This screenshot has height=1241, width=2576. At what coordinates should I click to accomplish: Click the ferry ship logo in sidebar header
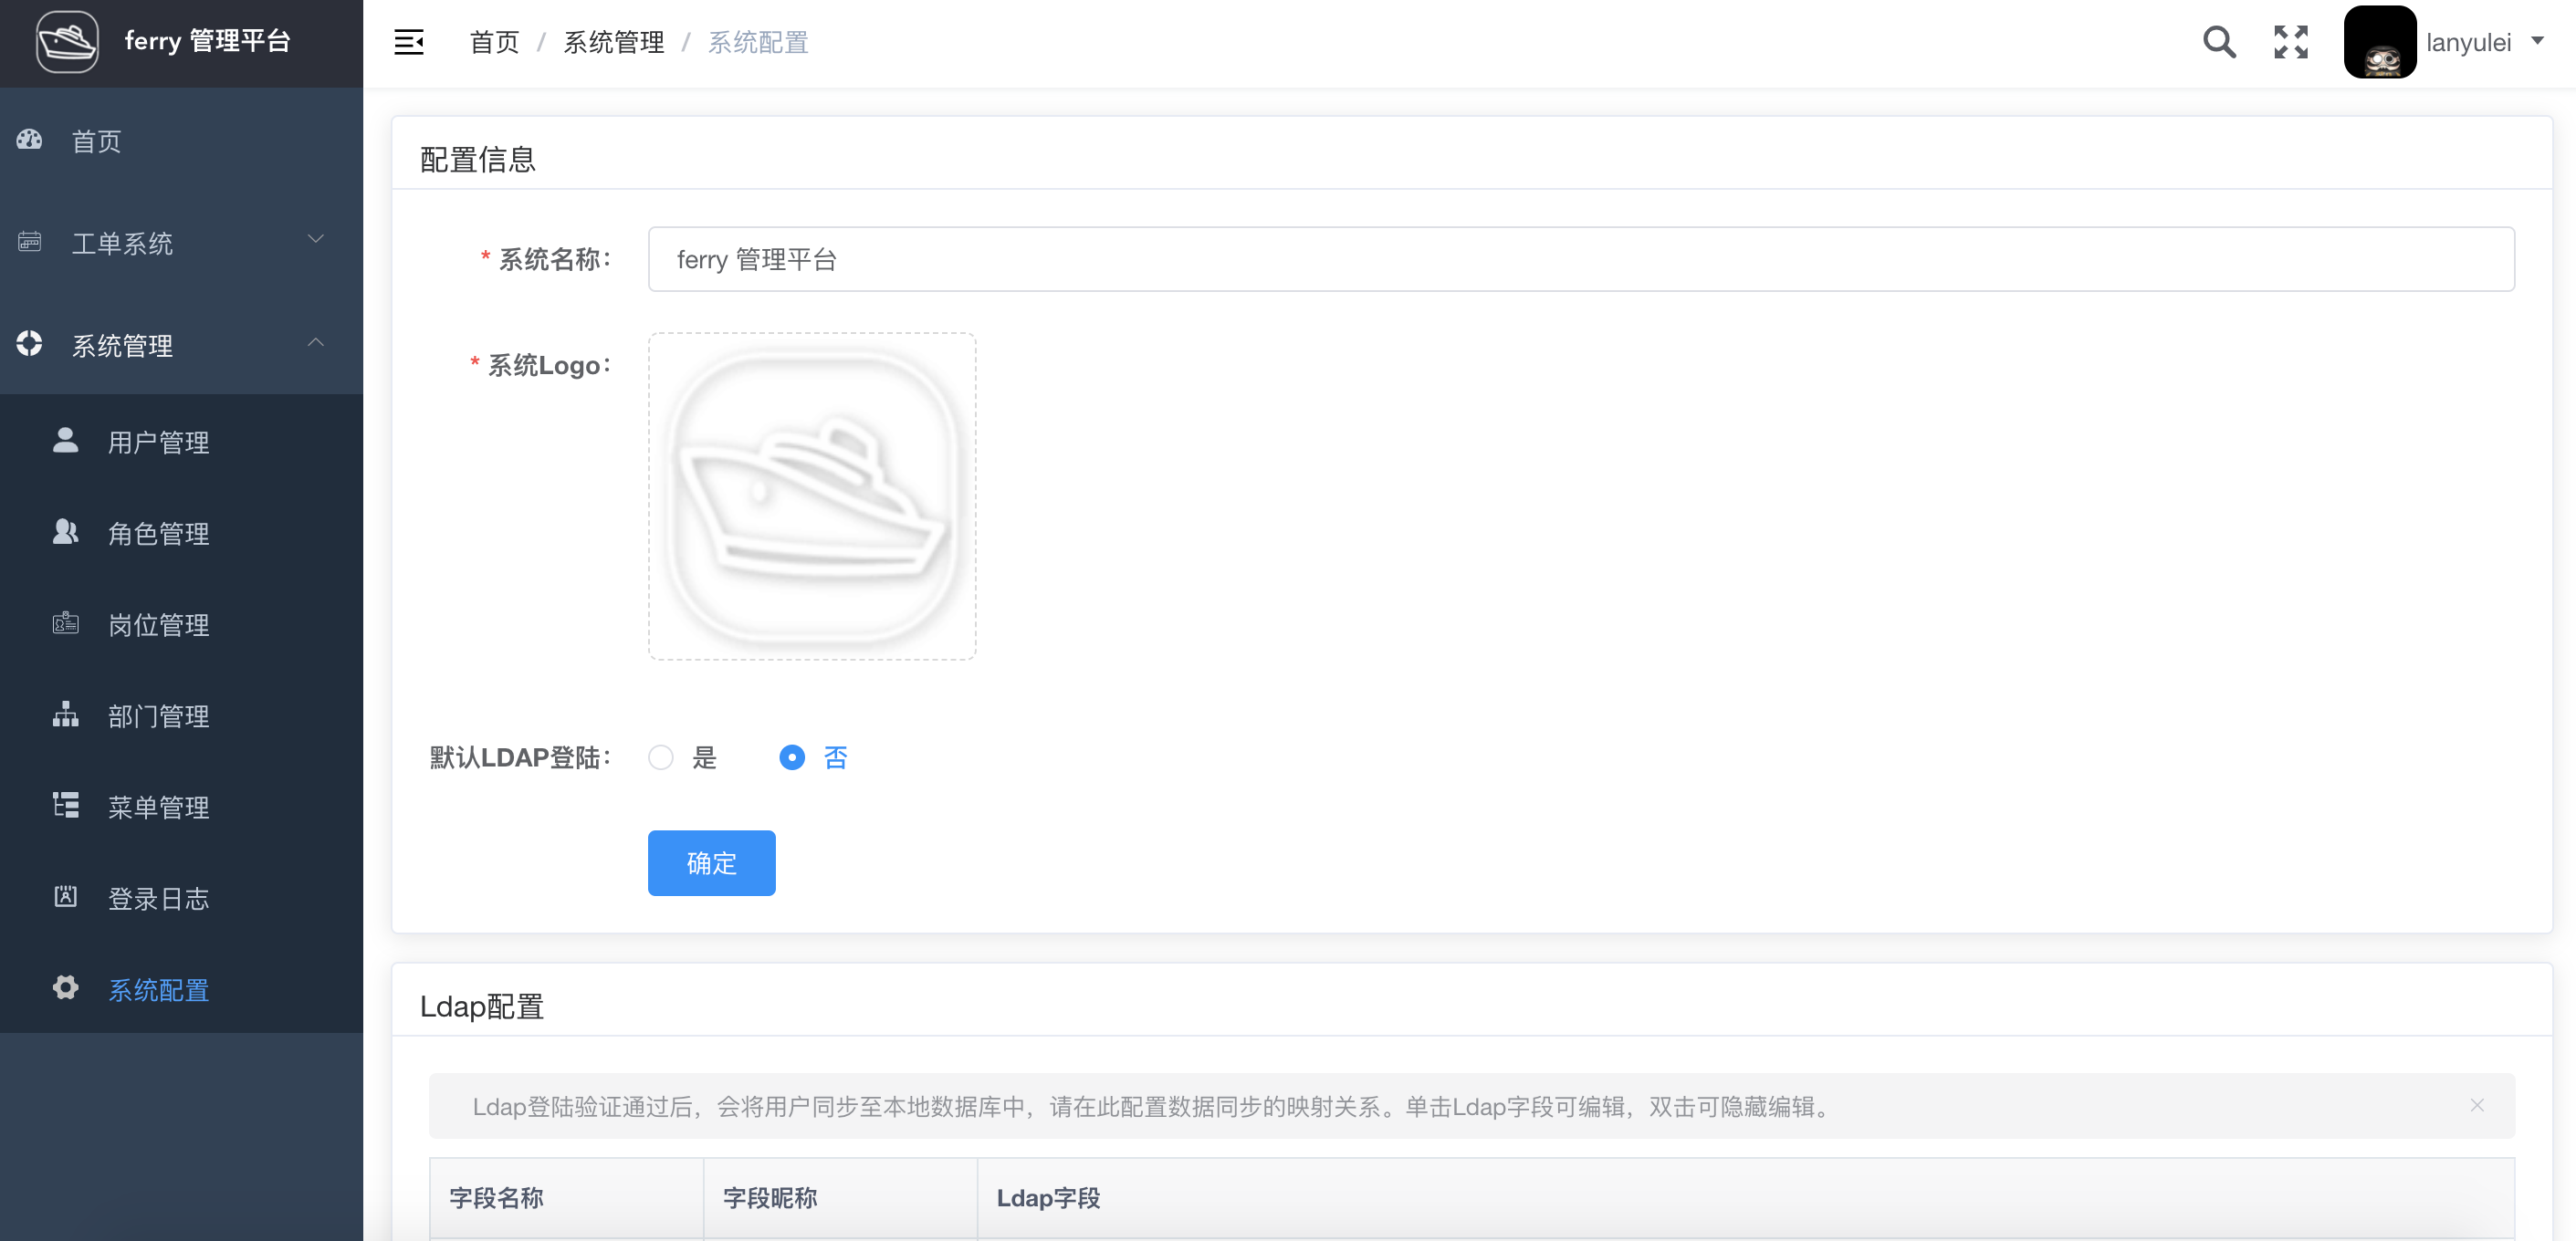click(67, 42)
